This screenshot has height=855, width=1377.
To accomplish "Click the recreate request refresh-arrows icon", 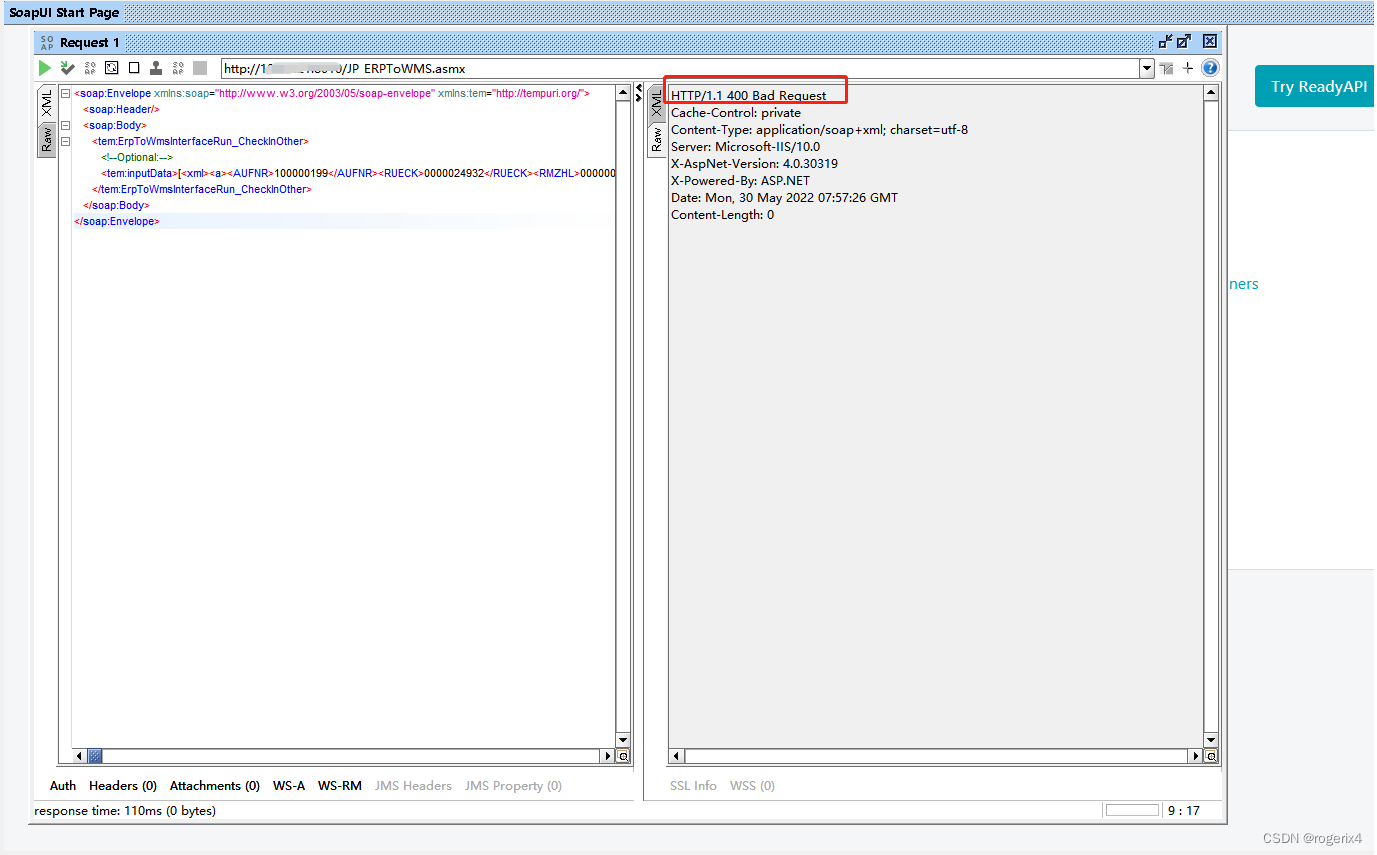I will 112,68.
